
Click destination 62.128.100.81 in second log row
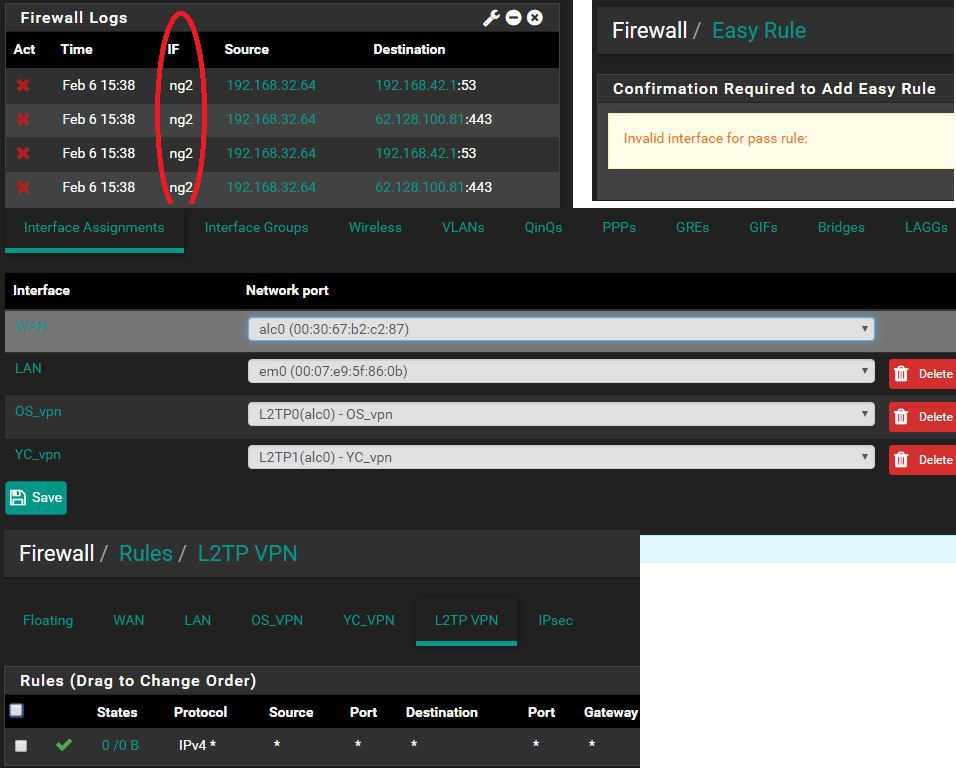(x=419, y=119)
